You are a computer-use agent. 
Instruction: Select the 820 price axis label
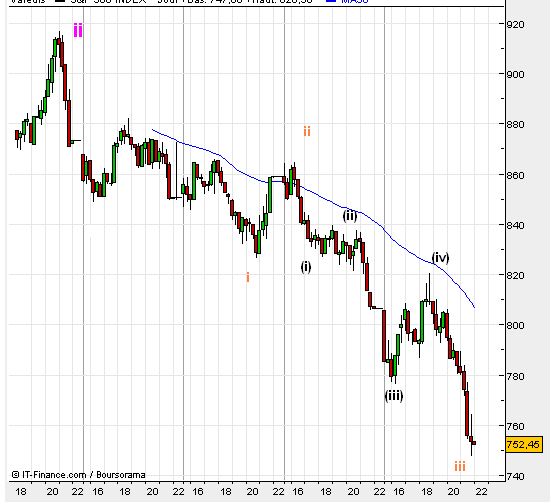pos(516,275)
